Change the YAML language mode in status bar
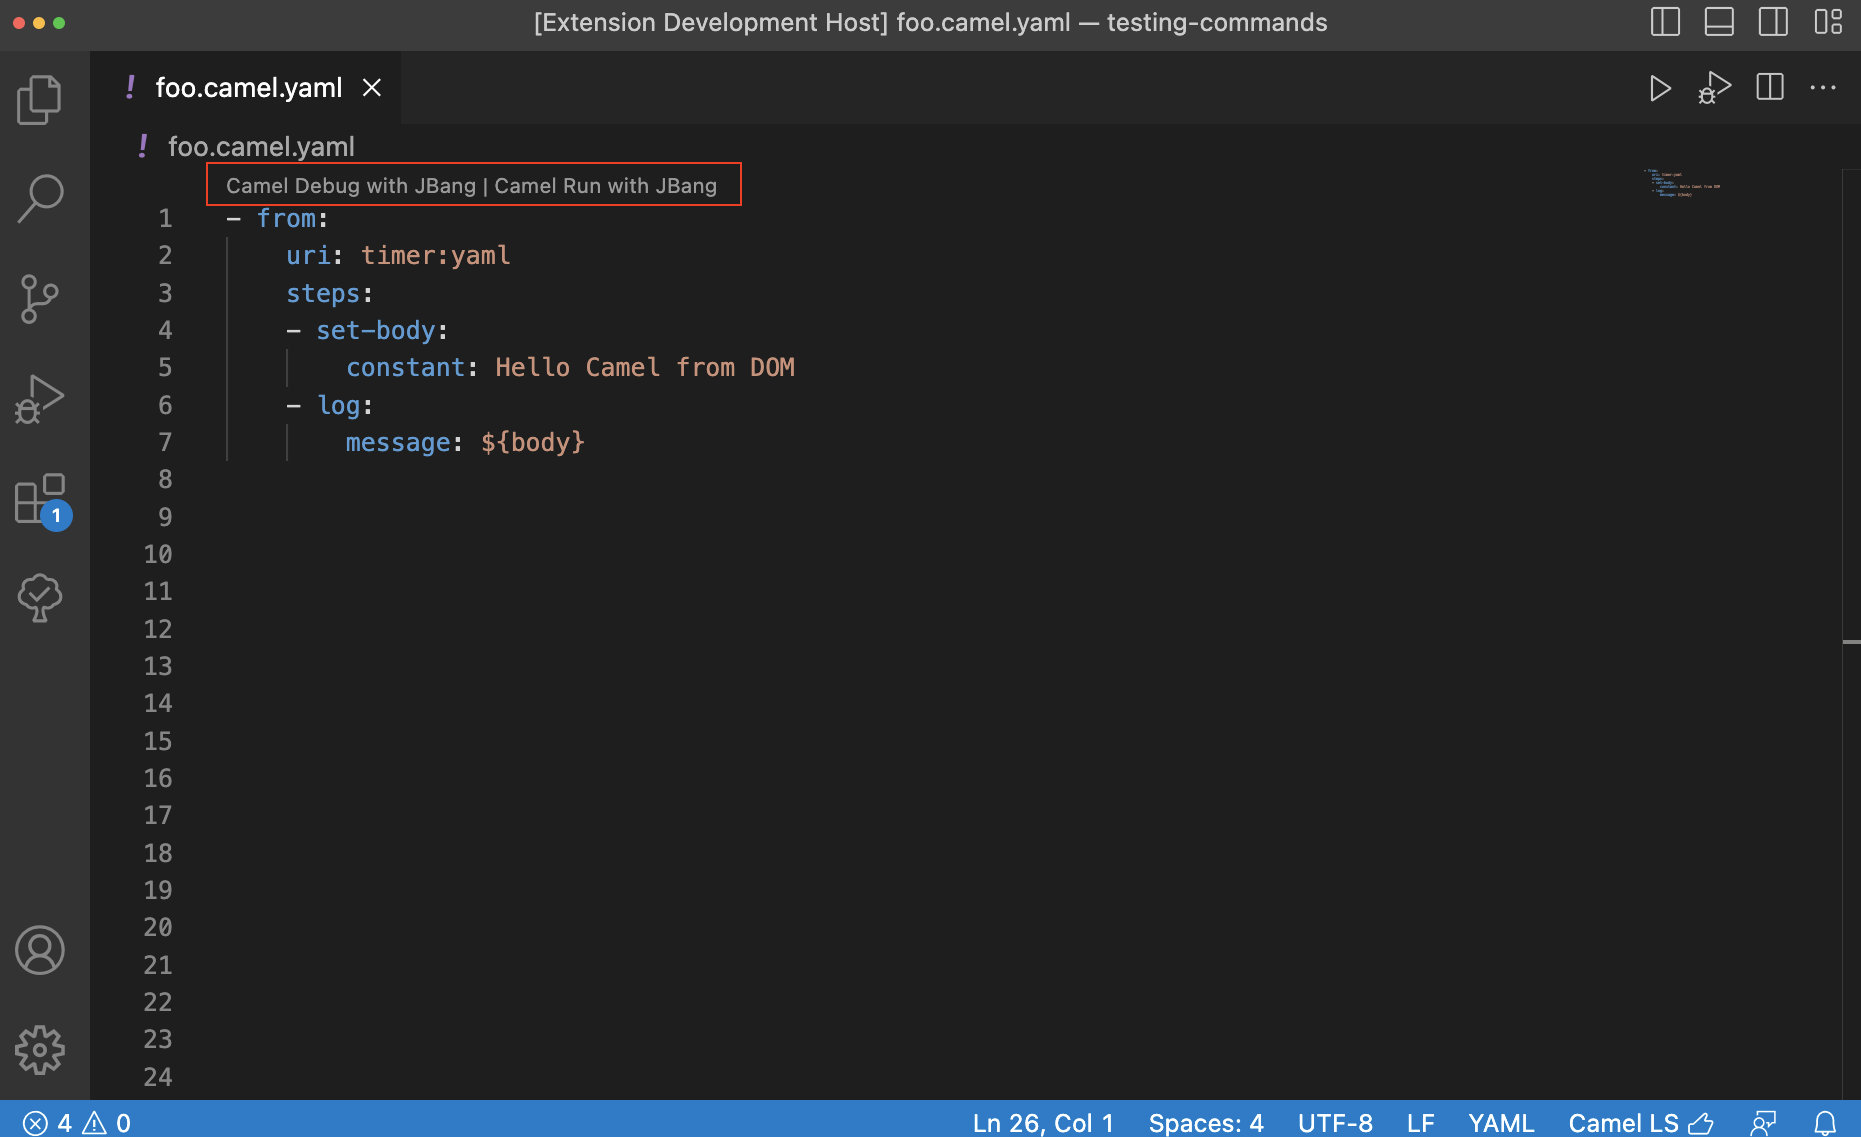 coord(1500,1123)
